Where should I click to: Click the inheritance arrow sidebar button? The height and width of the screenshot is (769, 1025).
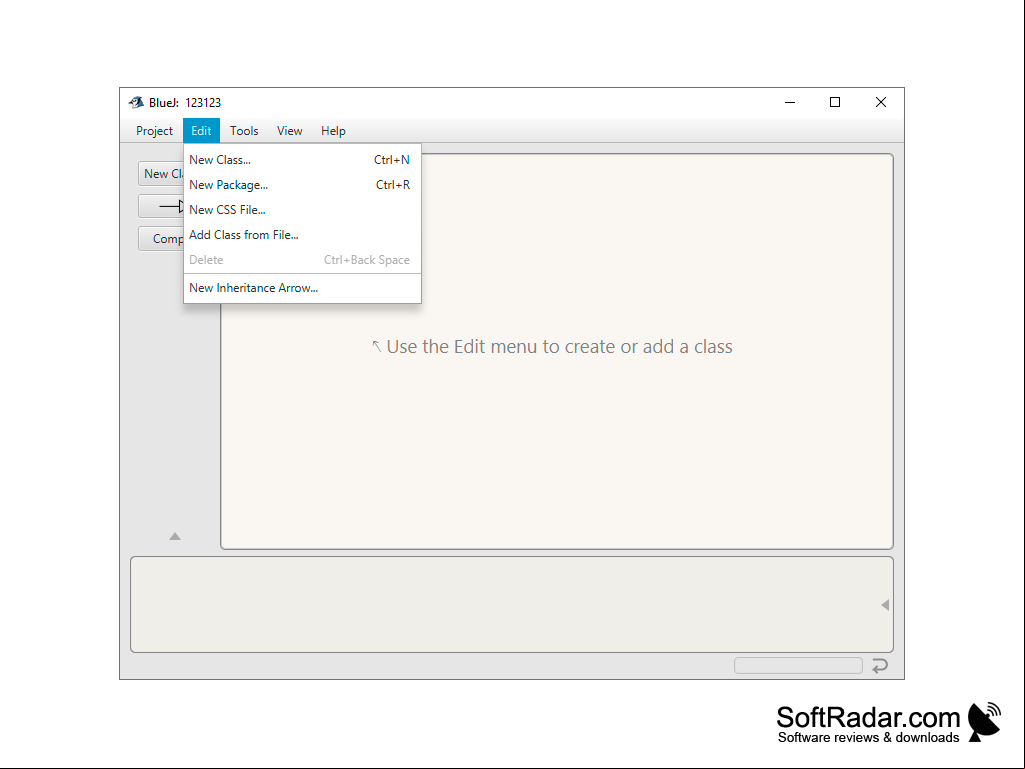pos(161,206)
